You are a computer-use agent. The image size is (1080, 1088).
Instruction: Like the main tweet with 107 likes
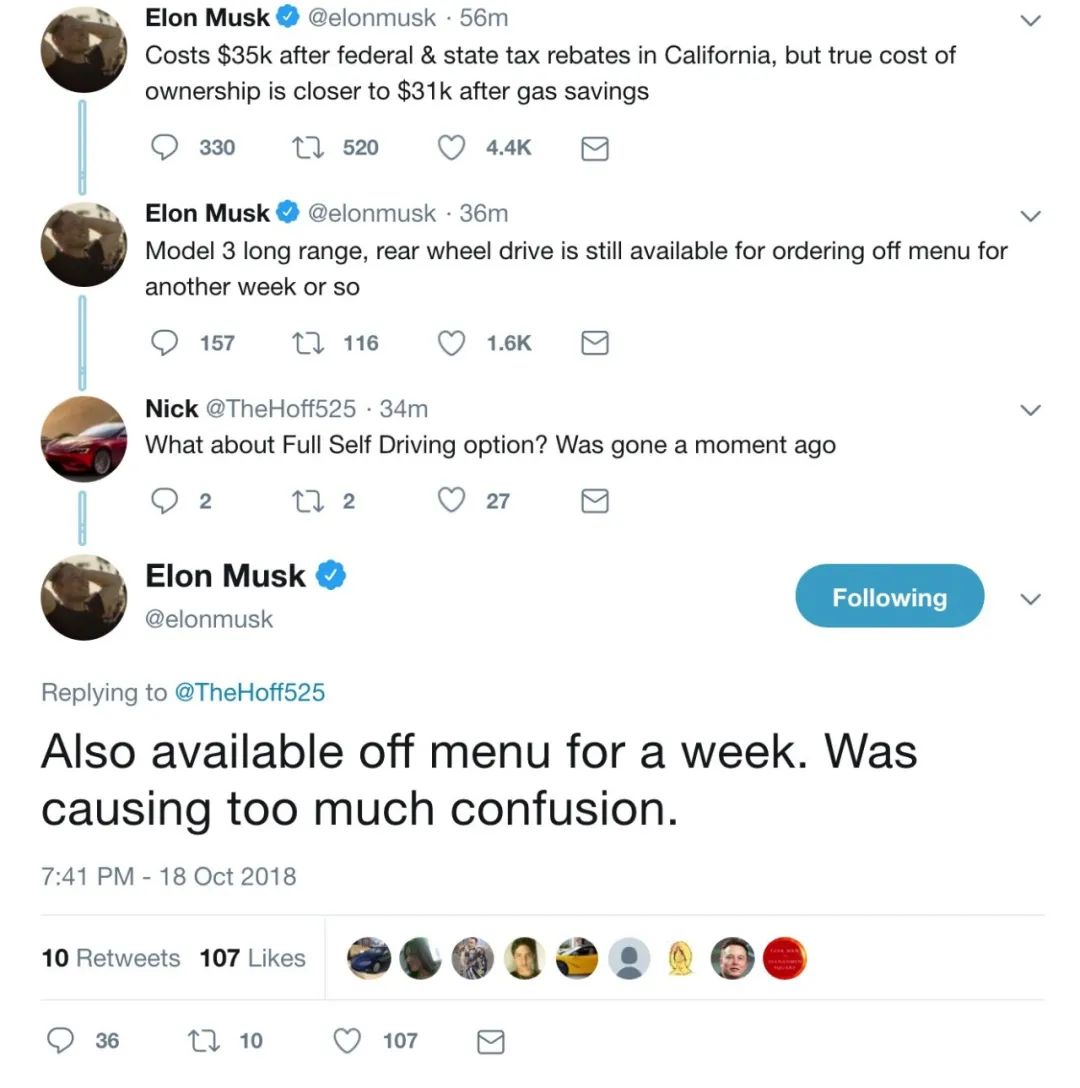tap(347, 1041)
